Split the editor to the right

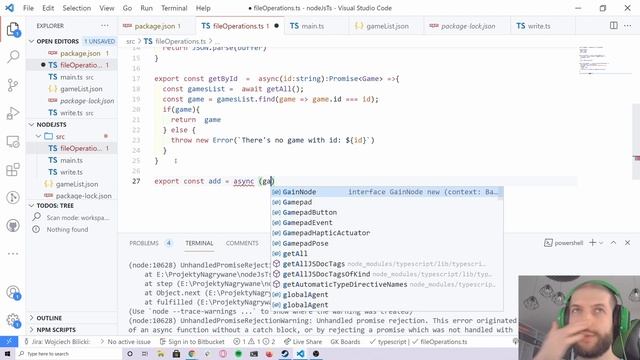613,26
